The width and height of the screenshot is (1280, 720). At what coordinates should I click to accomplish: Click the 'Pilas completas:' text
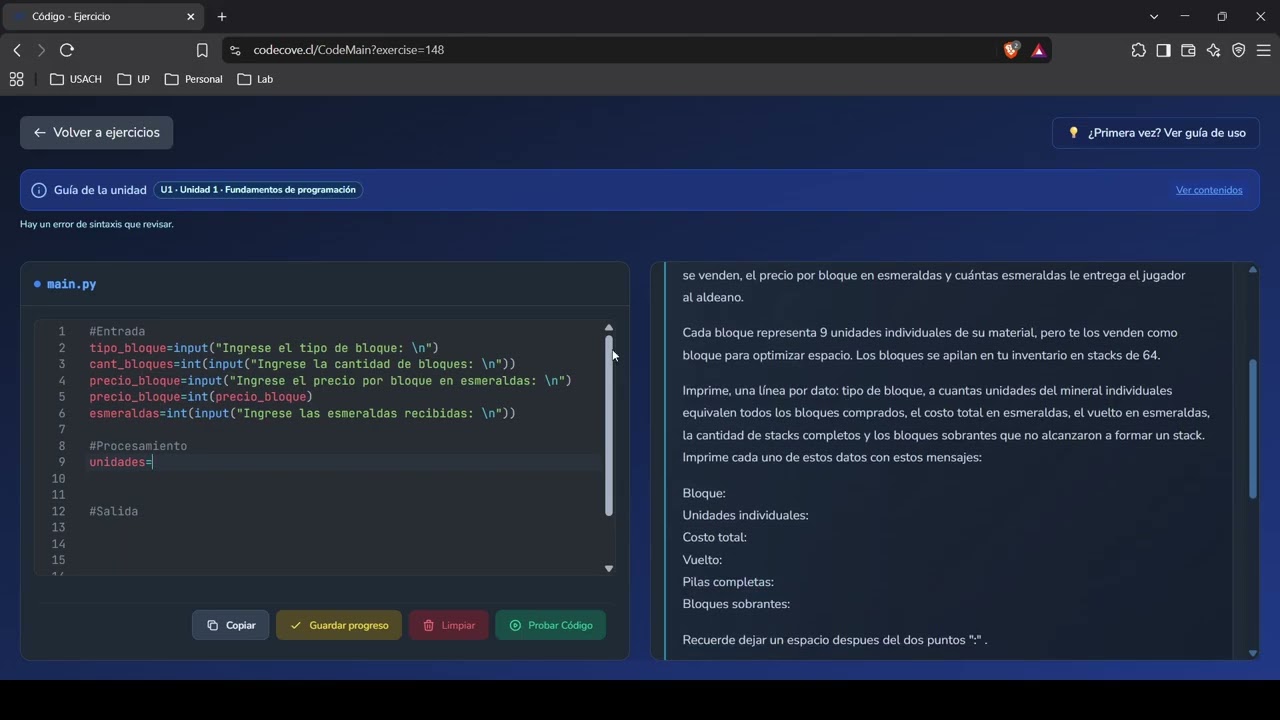[x=728, y=582]
